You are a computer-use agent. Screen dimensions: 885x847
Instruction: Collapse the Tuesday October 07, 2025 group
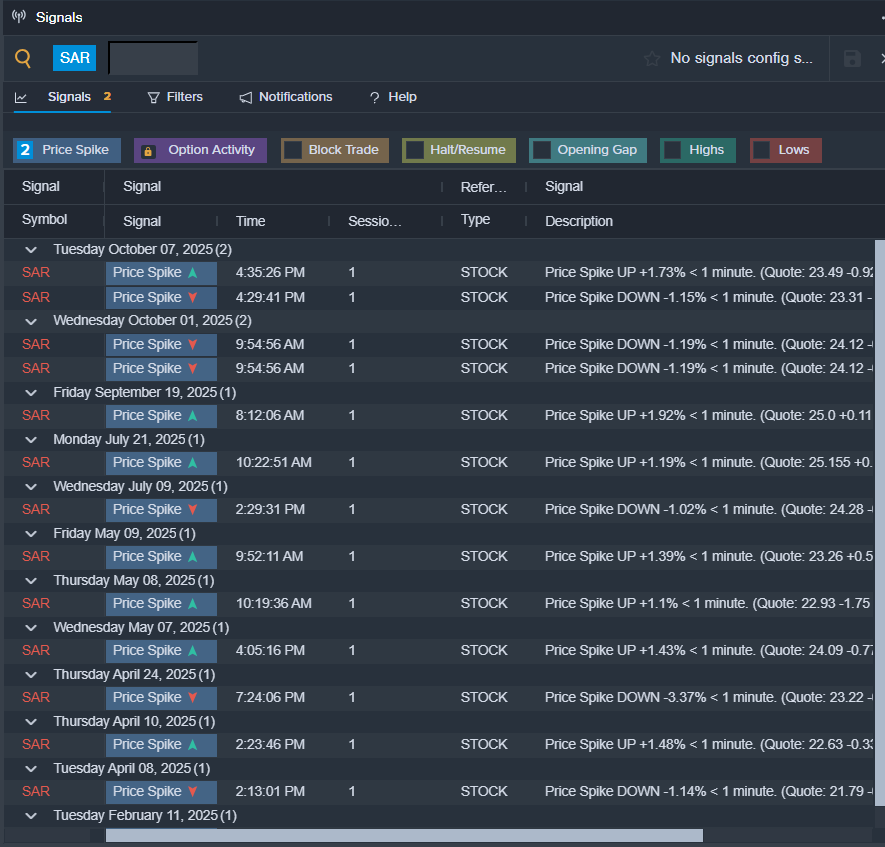(x=31, y=249)
